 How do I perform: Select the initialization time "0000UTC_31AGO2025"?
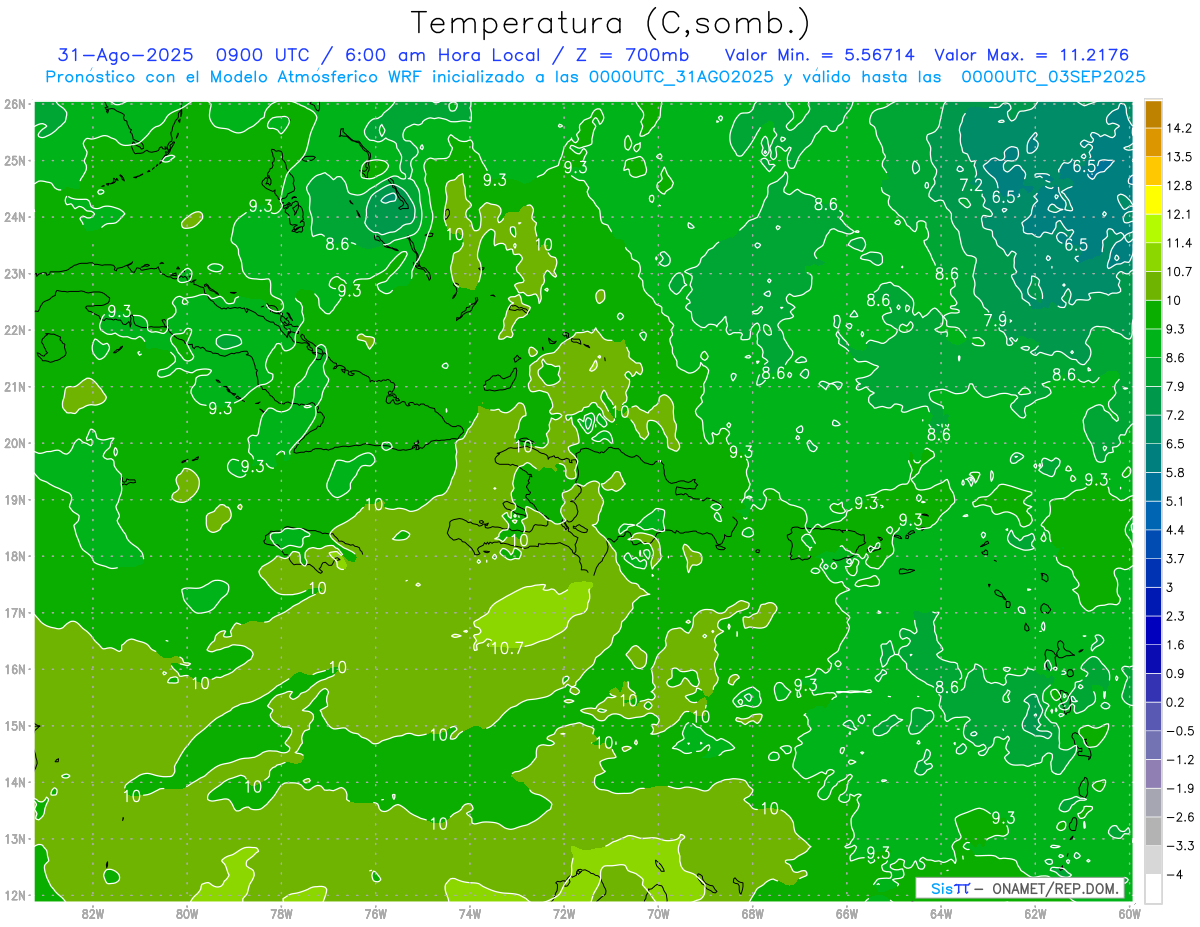pyautogui.click(x=681, y=77)
